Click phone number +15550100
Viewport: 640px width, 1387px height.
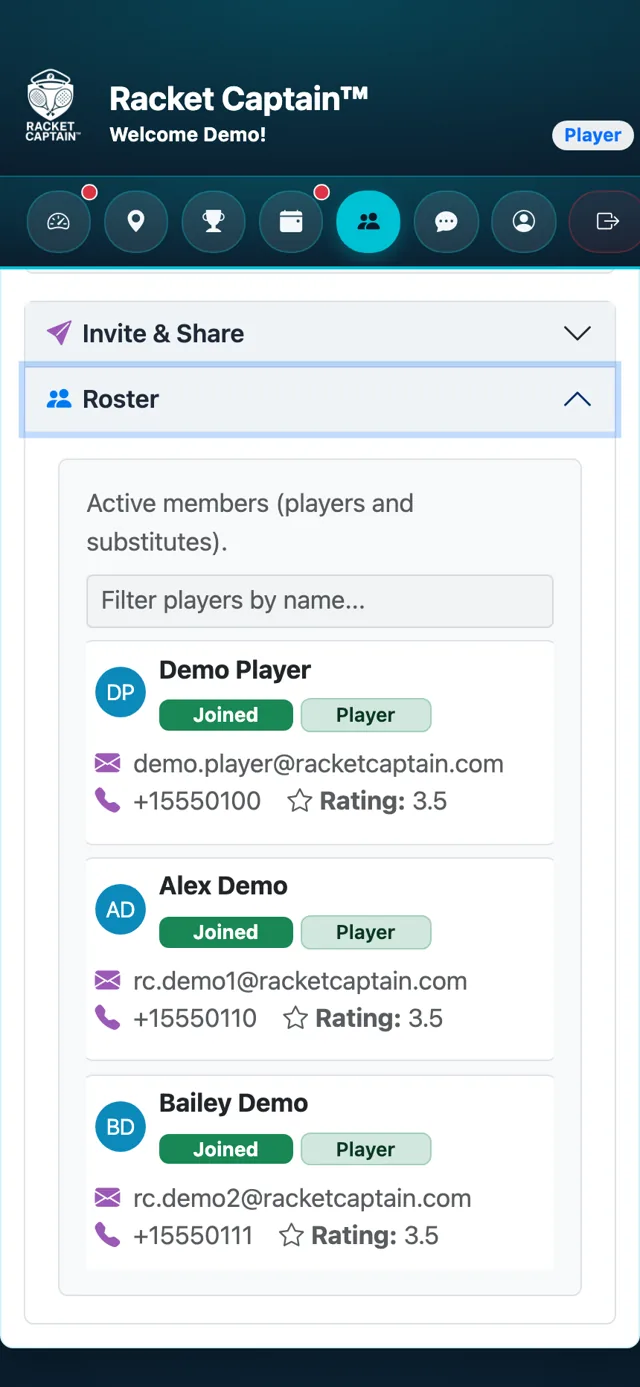pos(197,801)
